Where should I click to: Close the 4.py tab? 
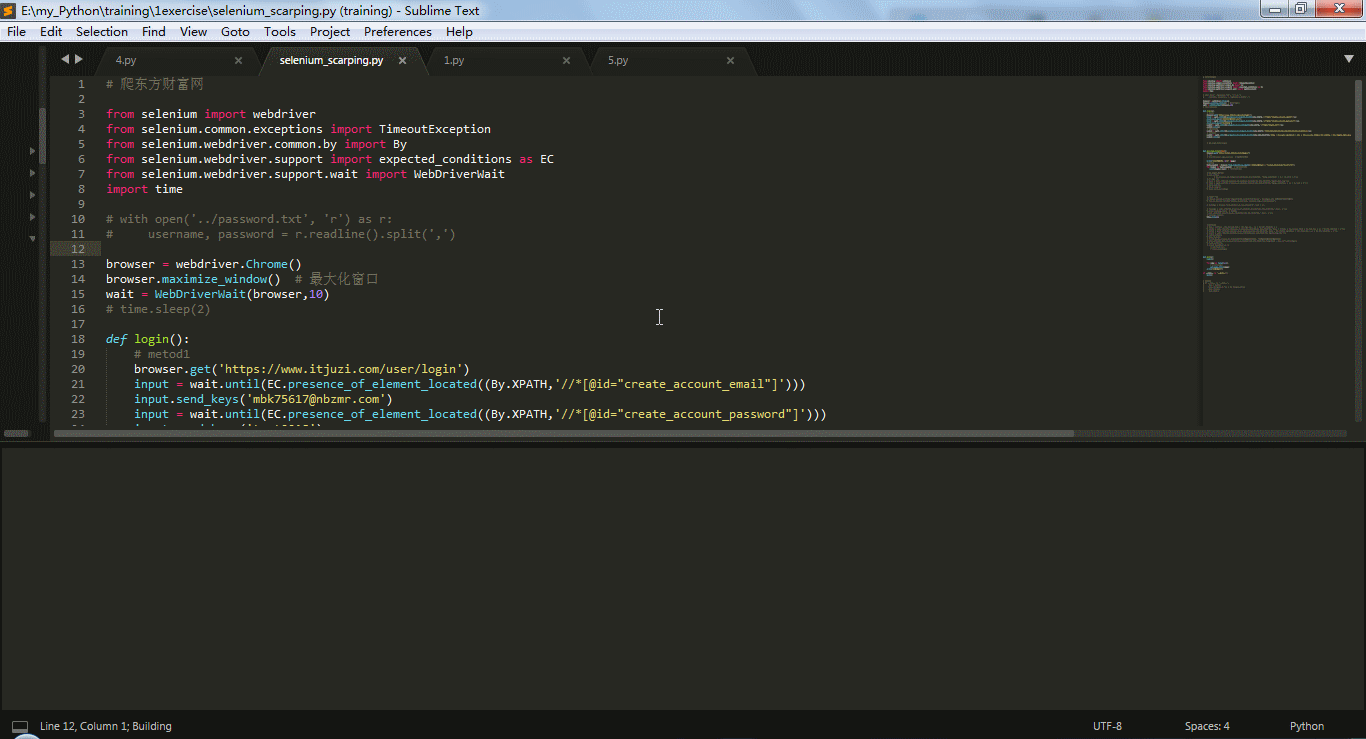[238, 61]
